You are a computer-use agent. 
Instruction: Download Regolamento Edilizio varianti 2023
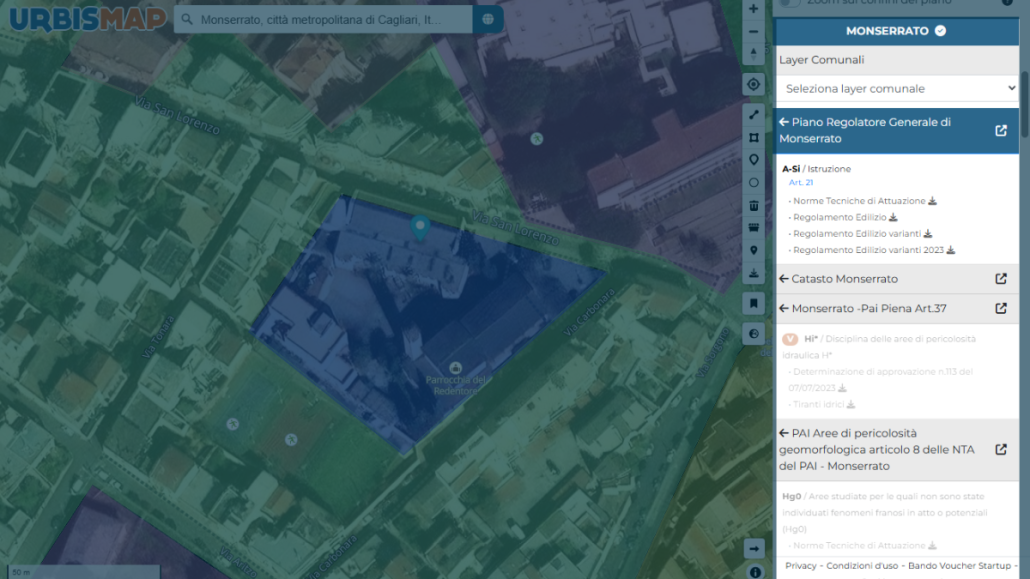point(951,250)
